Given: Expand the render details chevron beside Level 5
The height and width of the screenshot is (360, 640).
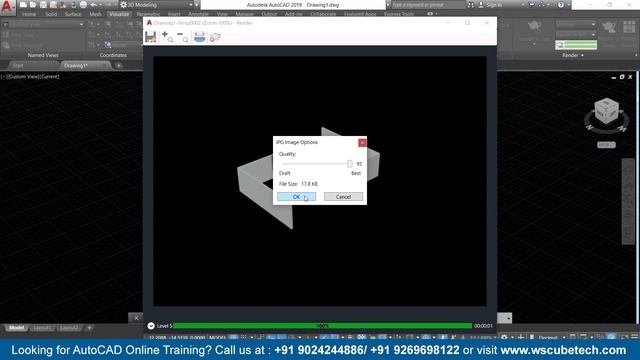Looking at the screenshot, I should (151, 326).
